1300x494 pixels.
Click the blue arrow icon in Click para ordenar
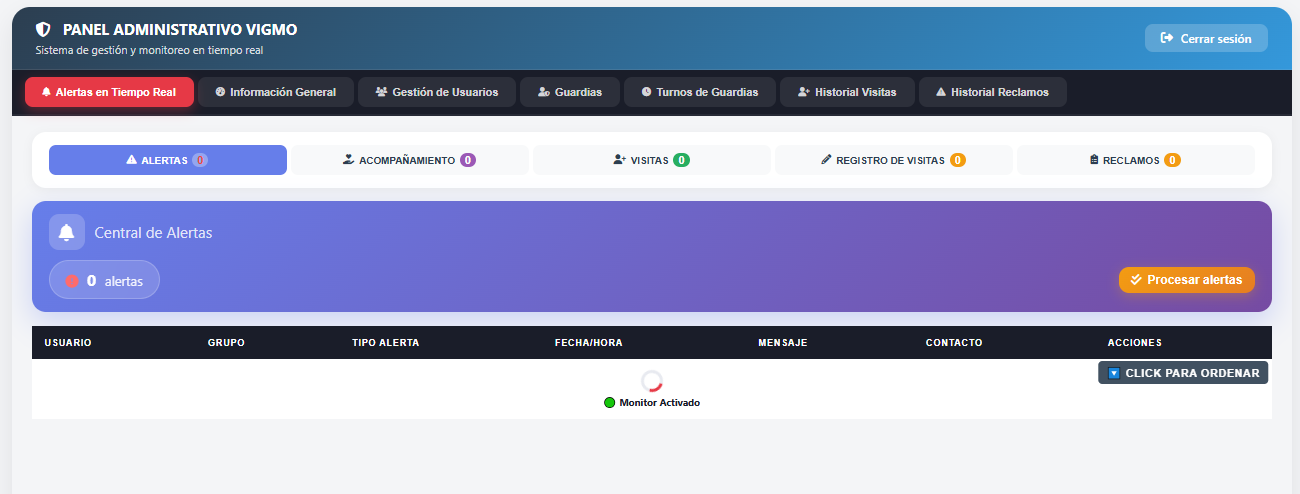[x=1114, y=373]
